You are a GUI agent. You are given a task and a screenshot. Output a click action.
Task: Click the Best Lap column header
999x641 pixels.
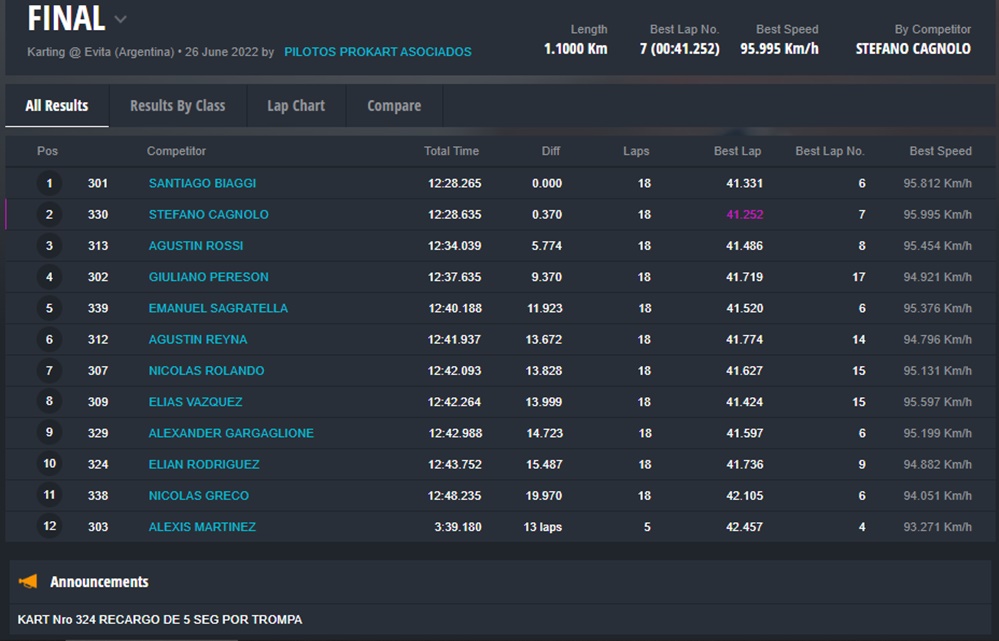click(737, 151)
